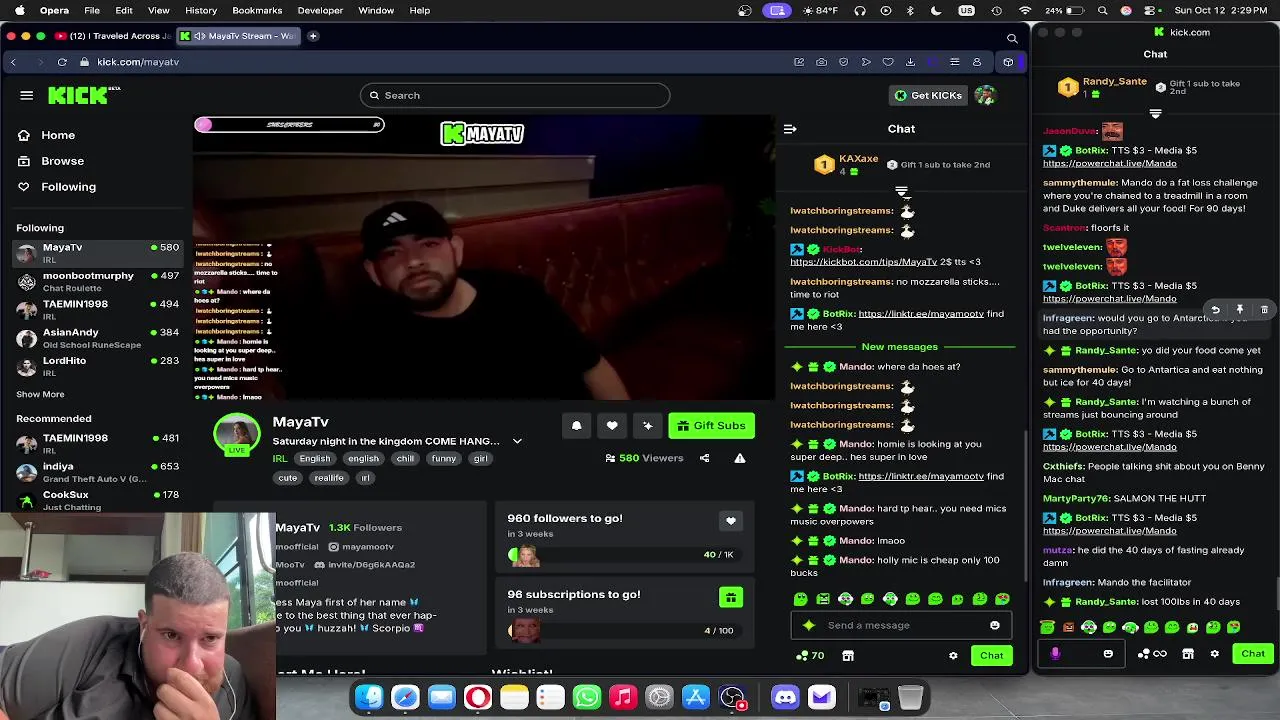The image size is (1280, 720).
Task: Click Opera address bar kick.com/mayatv
Action: pos(138,62)
